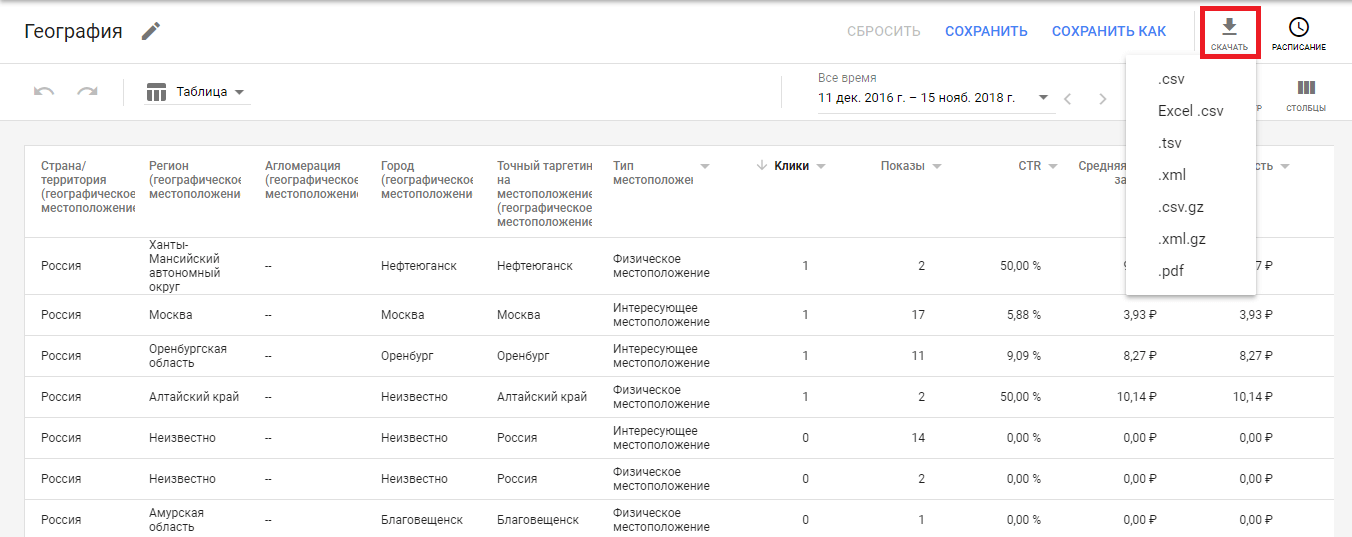
Task: Choose the .xml.gz export option
Action: click(x=1181, y=239)
